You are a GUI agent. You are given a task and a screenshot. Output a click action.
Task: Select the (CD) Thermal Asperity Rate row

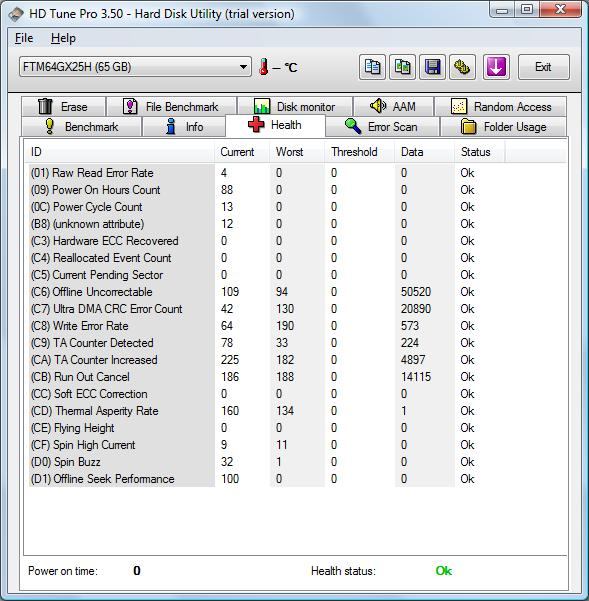[x=267, y=411]
